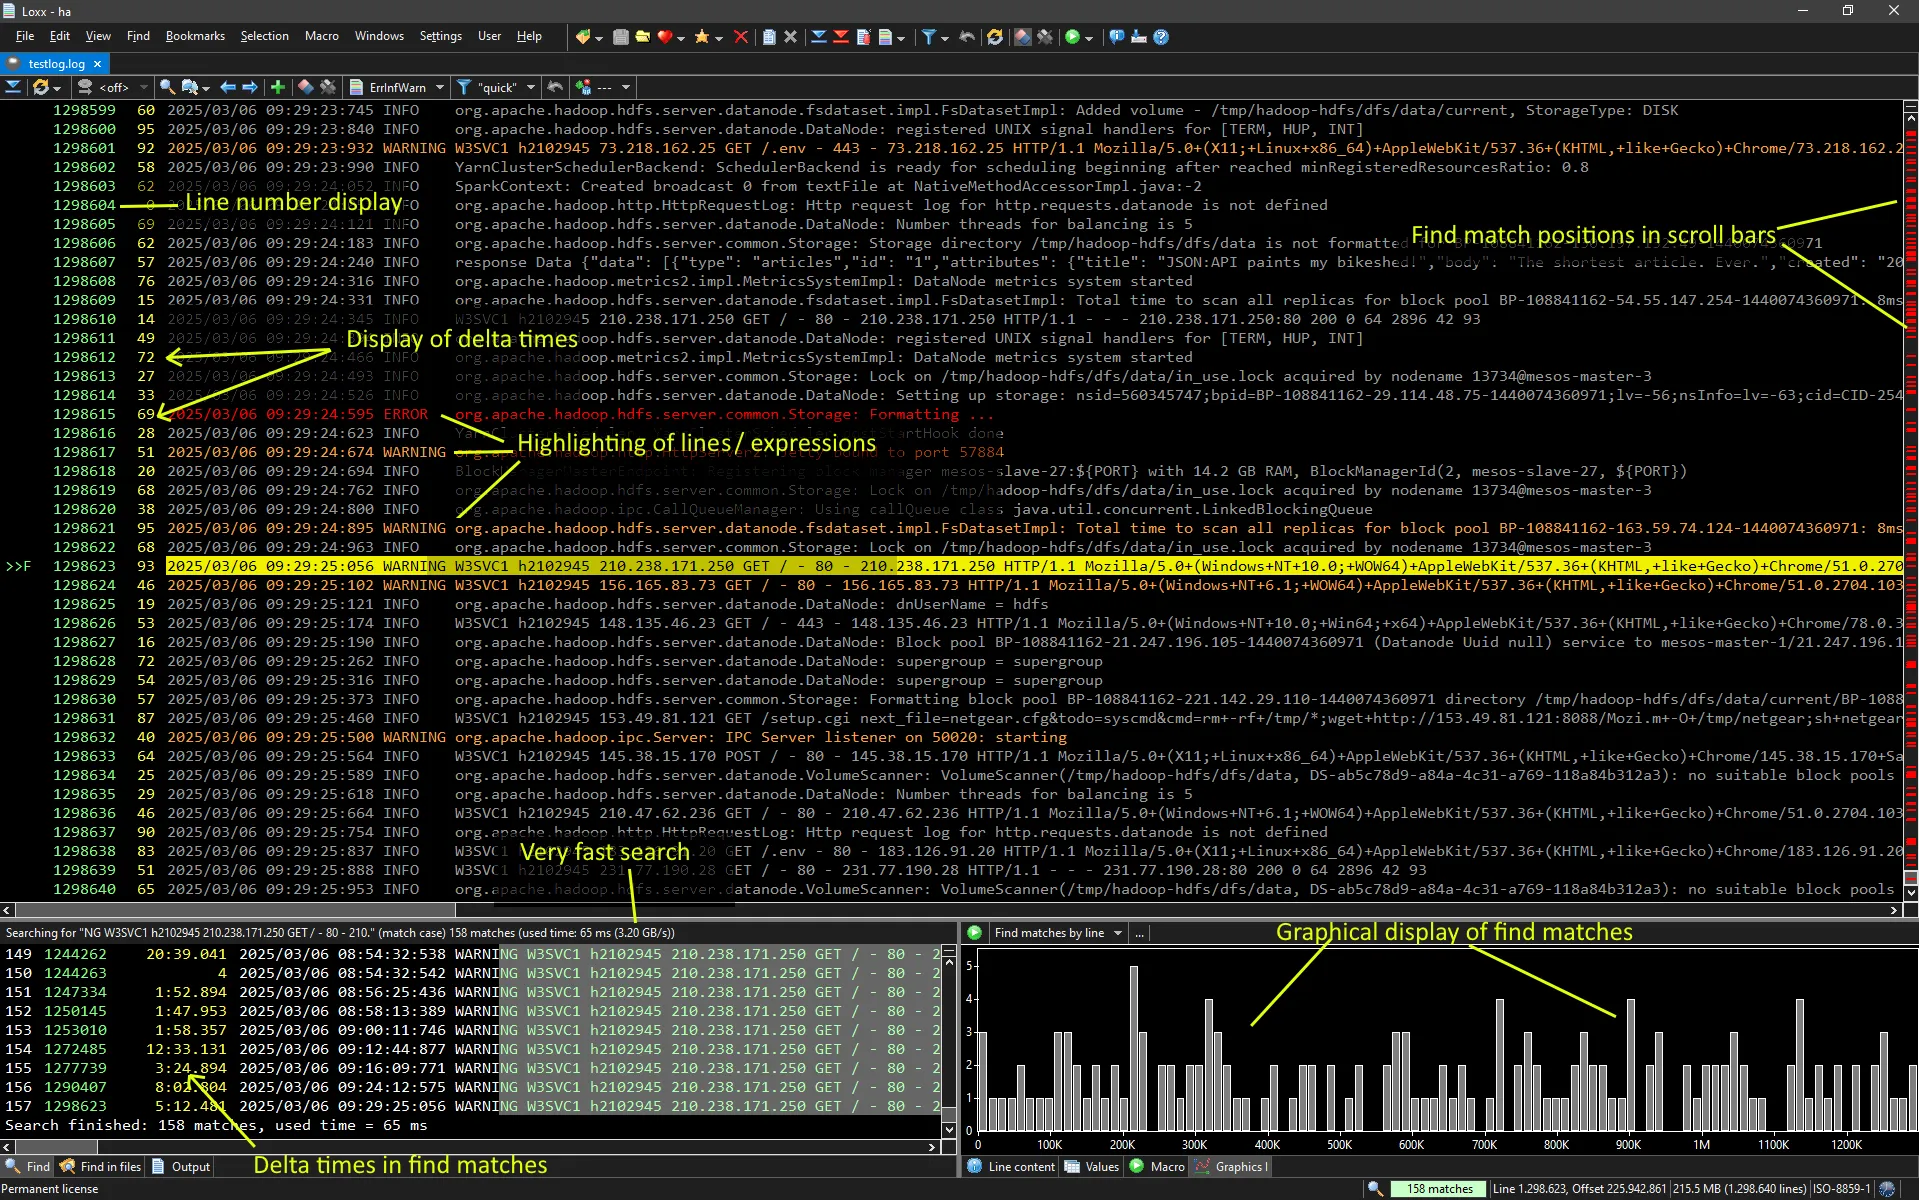
Task: Start the green run/play icon in toolbar
Action: click(x=1072, y=37)
